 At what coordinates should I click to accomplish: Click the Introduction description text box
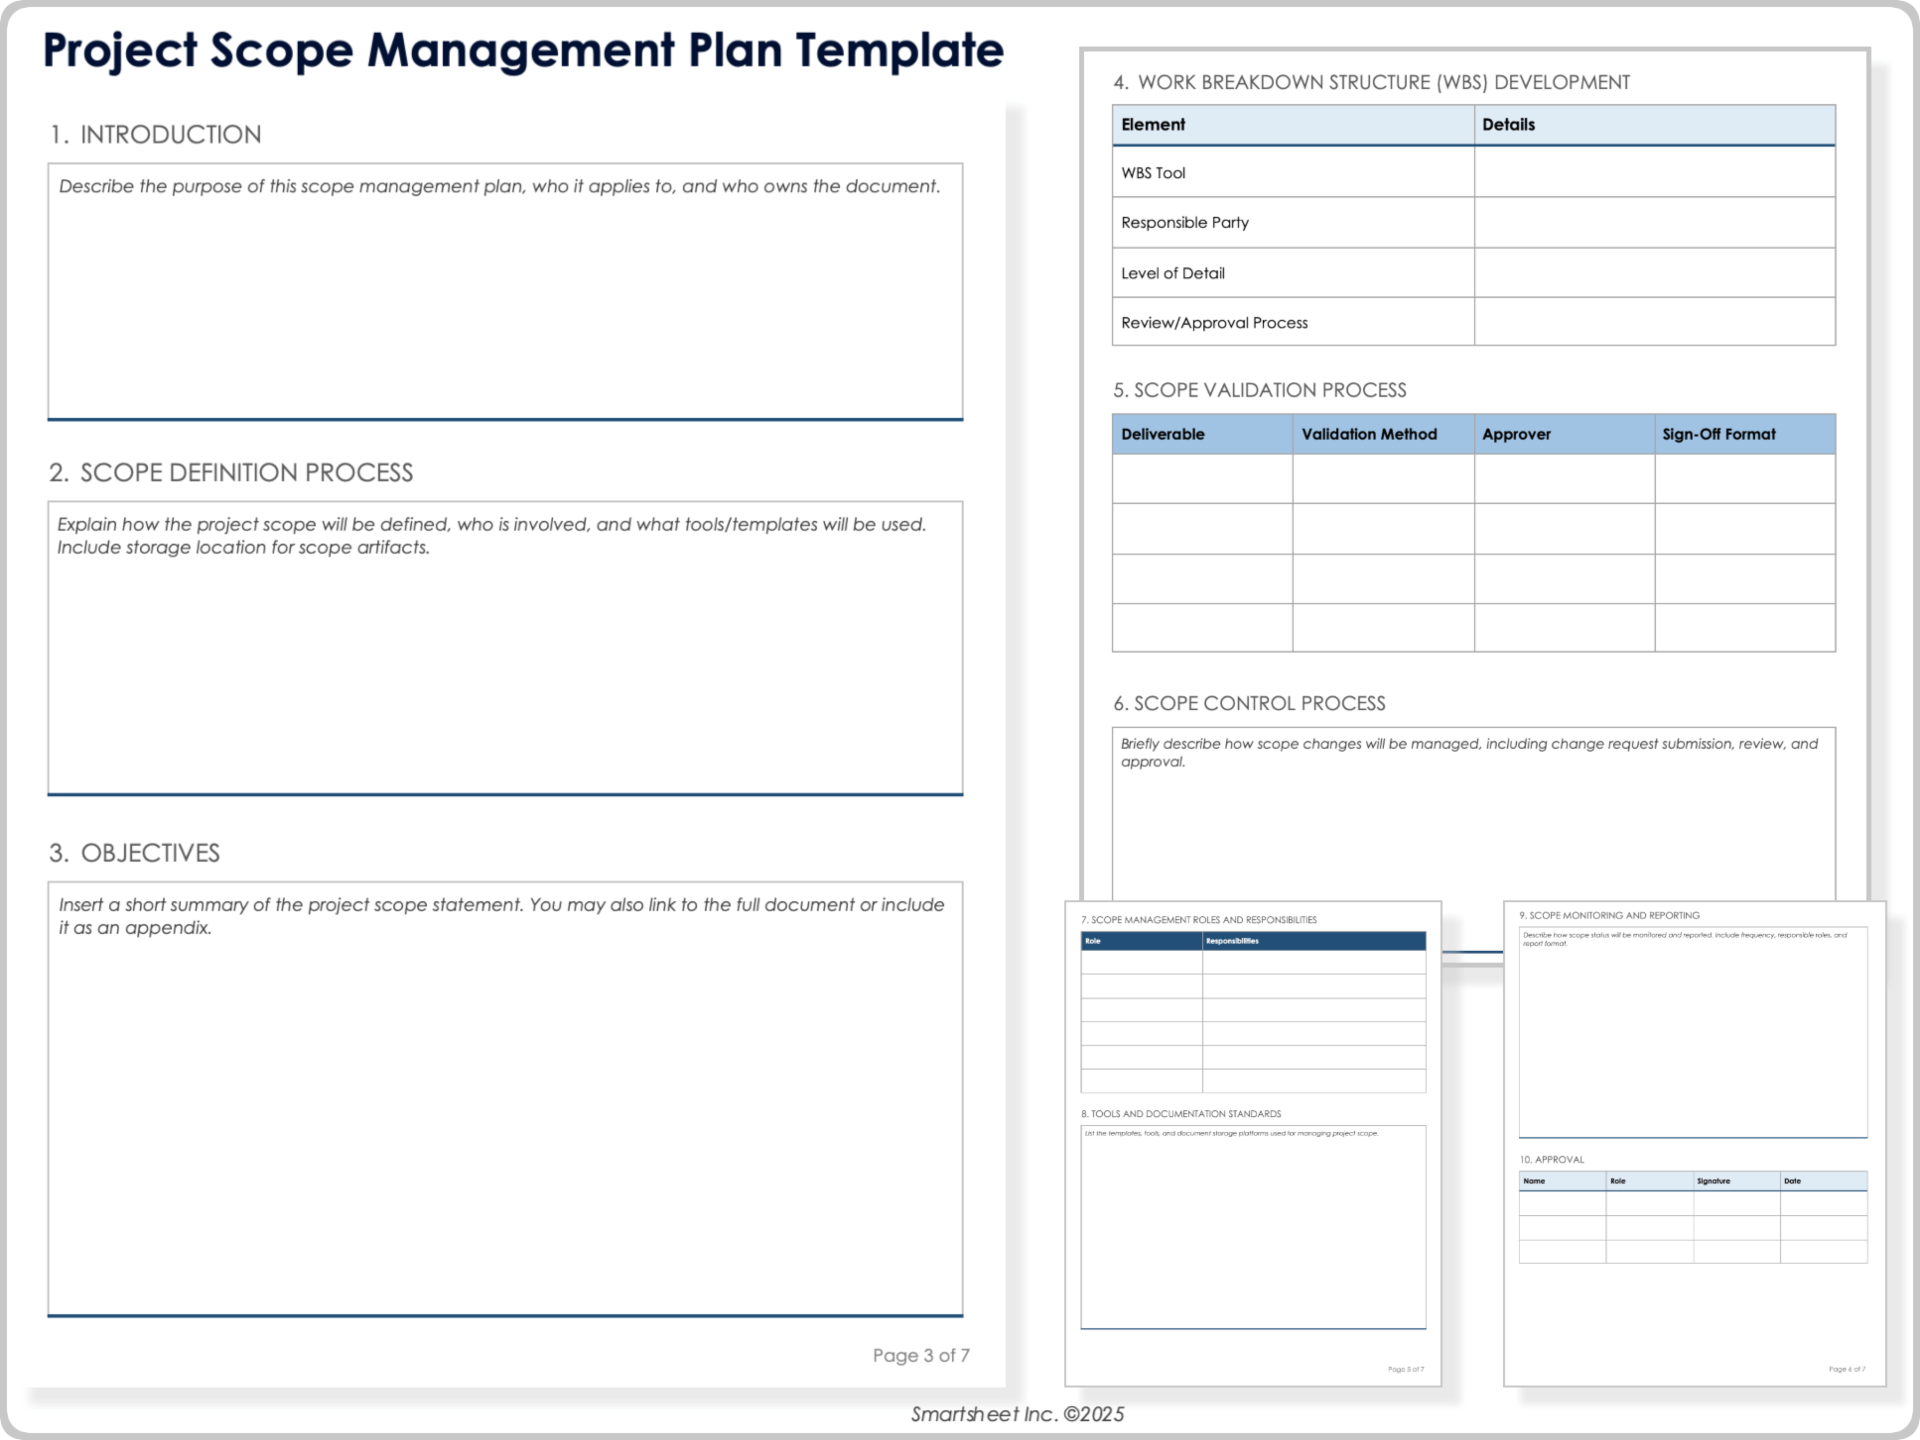505,290
